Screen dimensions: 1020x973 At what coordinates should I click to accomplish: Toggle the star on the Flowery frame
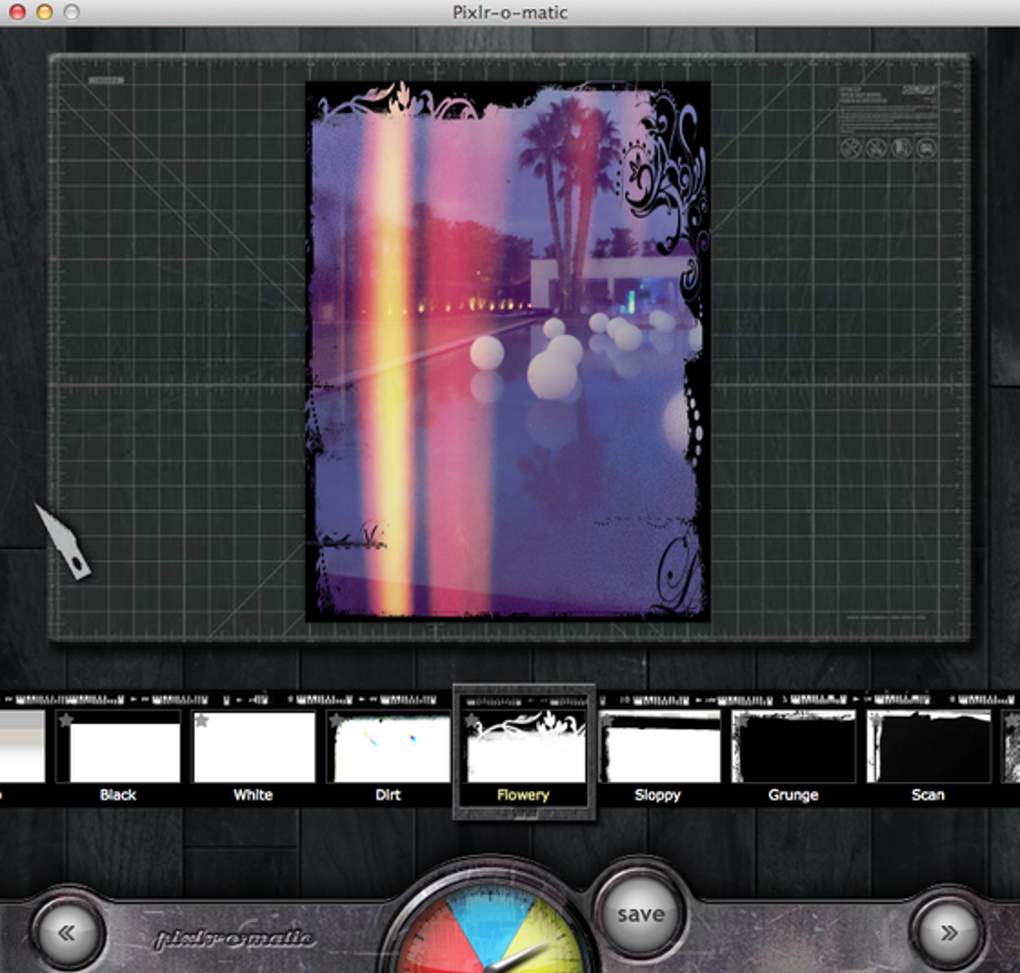click(x=471, y=720)
